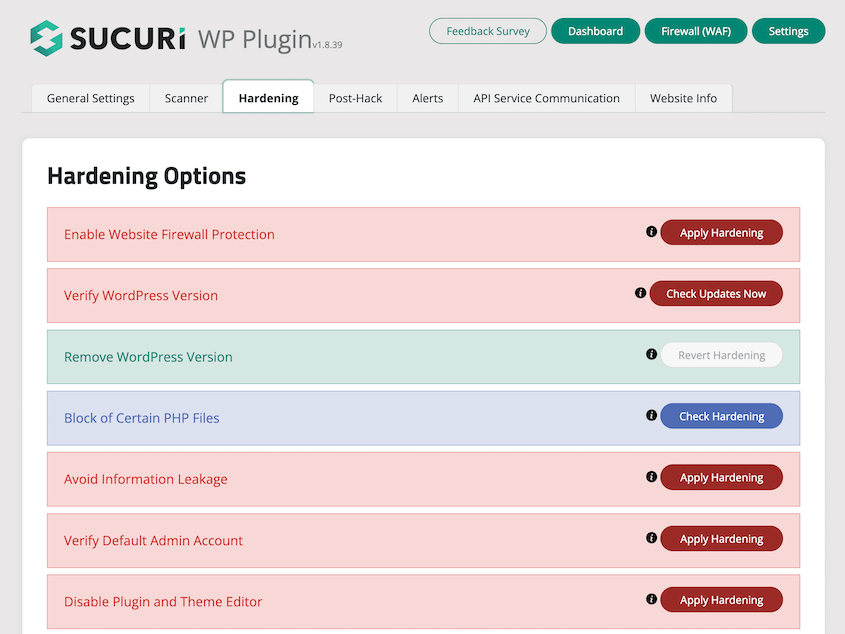Open plugin Settings button
Viewport: 845px width, 634px height.
coord(788,31)
